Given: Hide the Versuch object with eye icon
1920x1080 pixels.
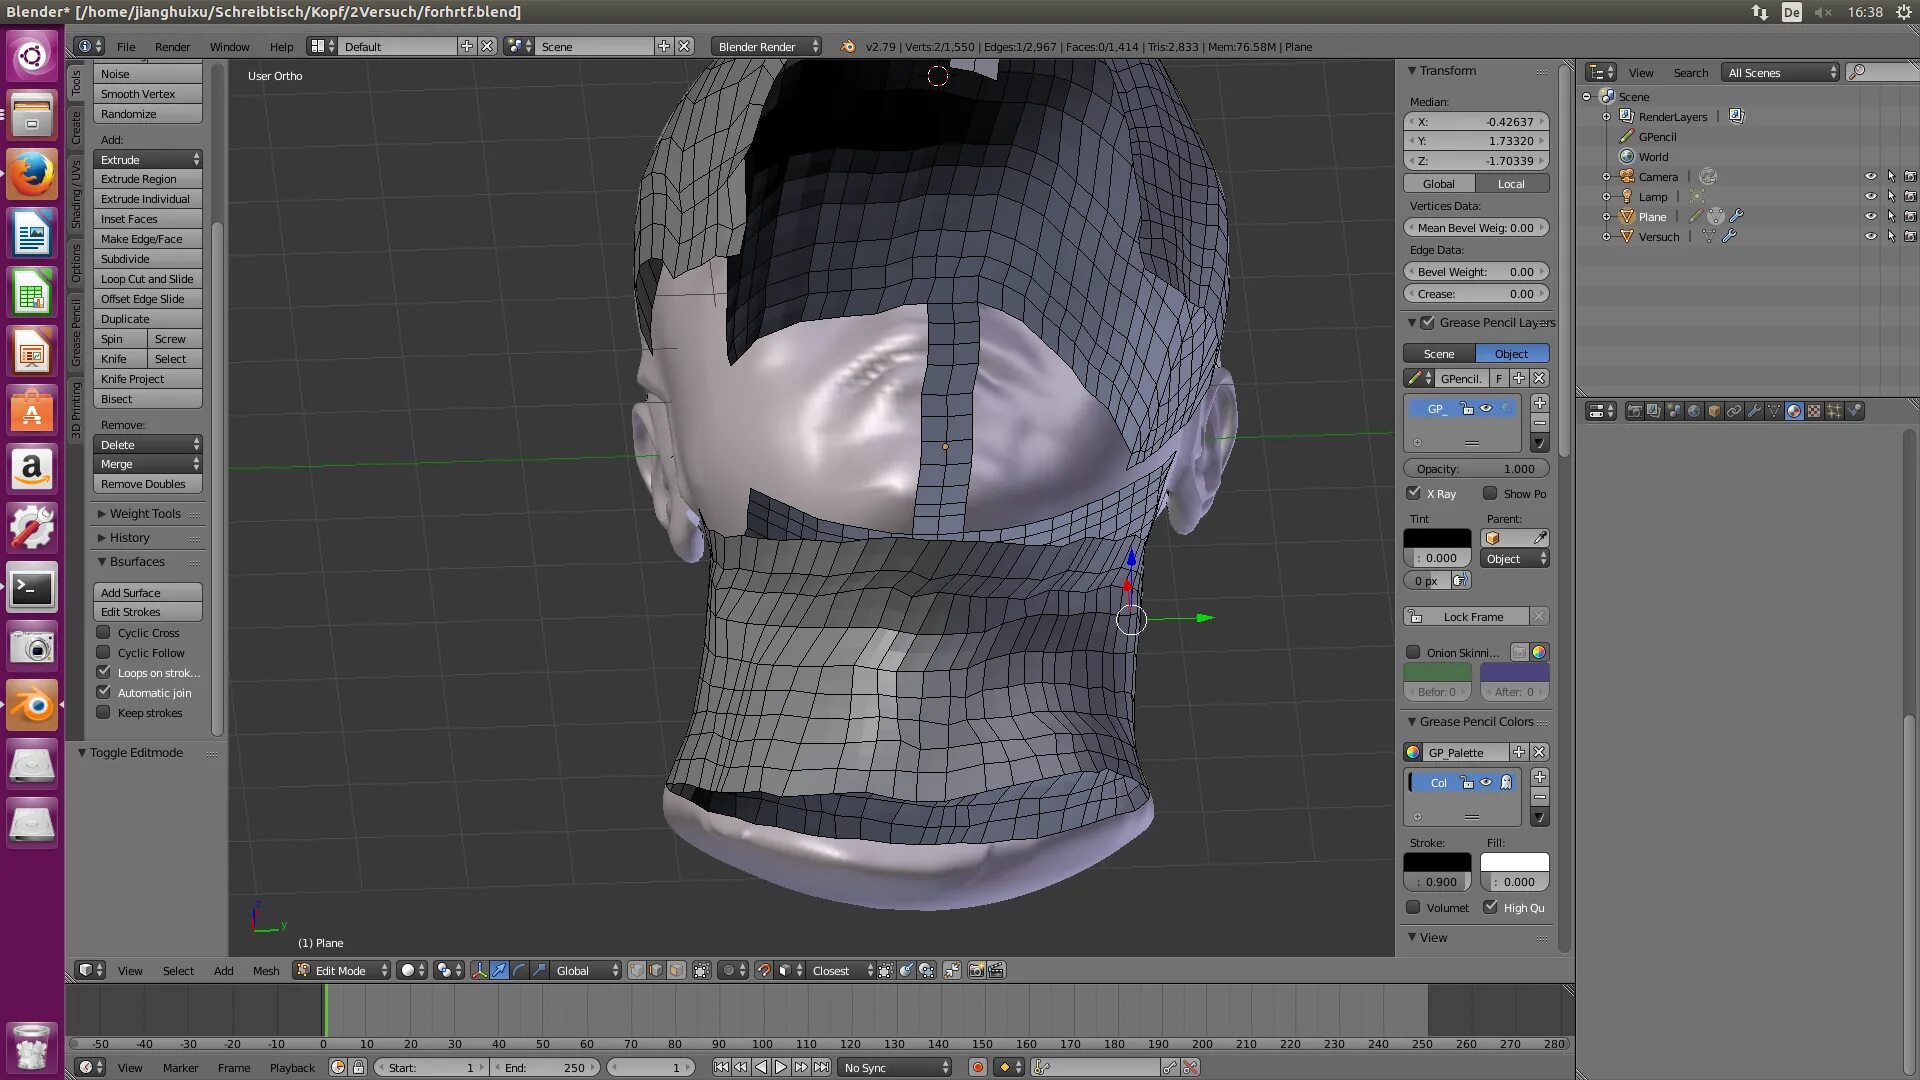Looking at the screenshot, I should click(x=1870, y=237).
